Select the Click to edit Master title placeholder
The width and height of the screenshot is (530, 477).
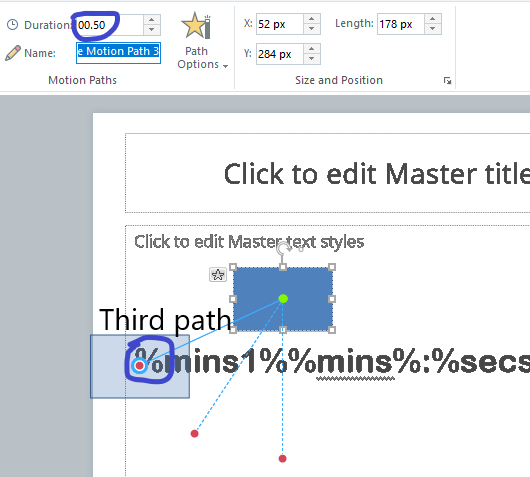pyautogui.click(x=328, y=173)
